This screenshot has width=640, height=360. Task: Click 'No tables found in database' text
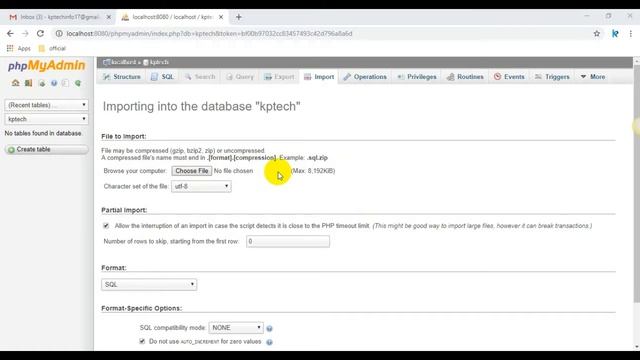click(x=43, y=133)
